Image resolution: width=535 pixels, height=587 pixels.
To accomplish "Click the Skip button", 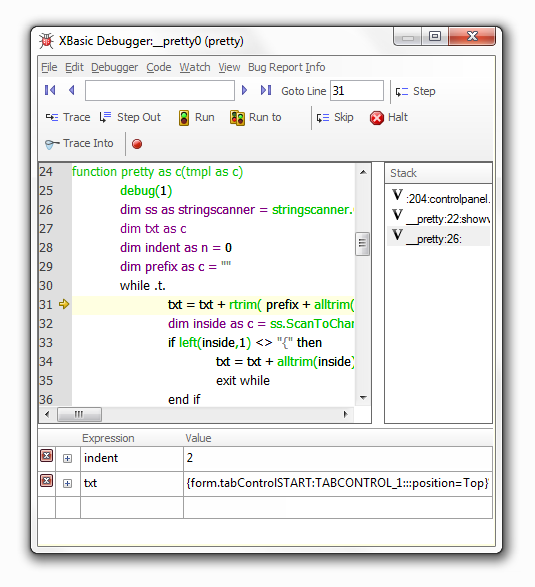I will (x=335, y=118).
